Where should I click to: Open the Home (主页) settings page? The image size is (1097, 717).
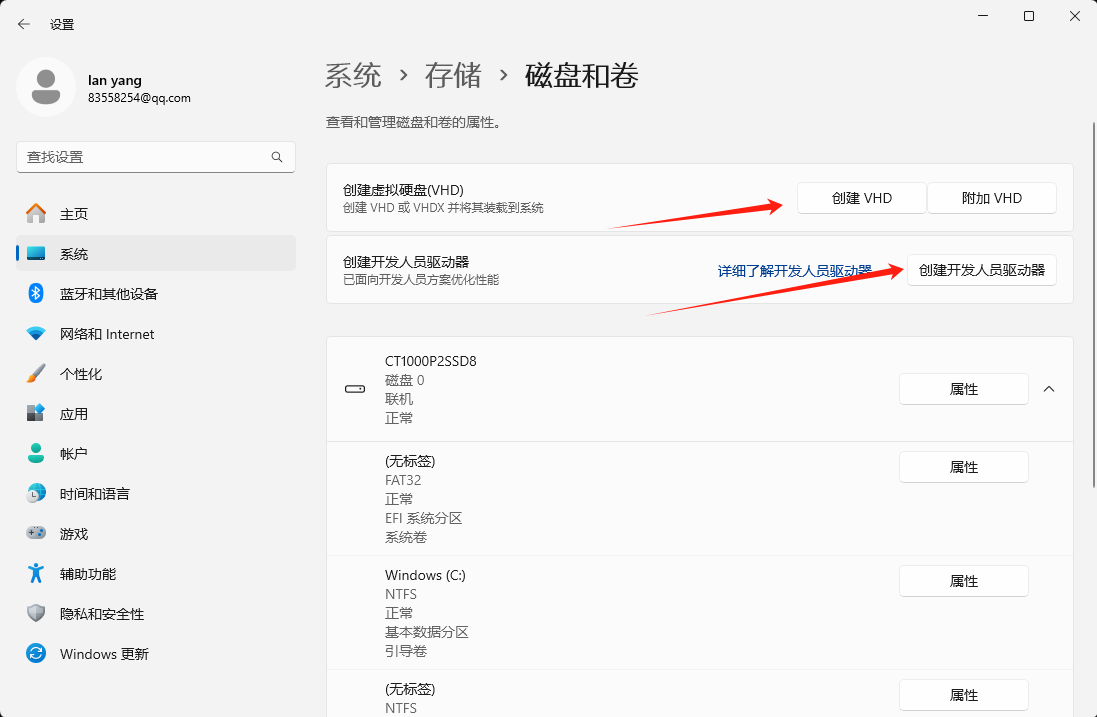(x=156, y=213)
